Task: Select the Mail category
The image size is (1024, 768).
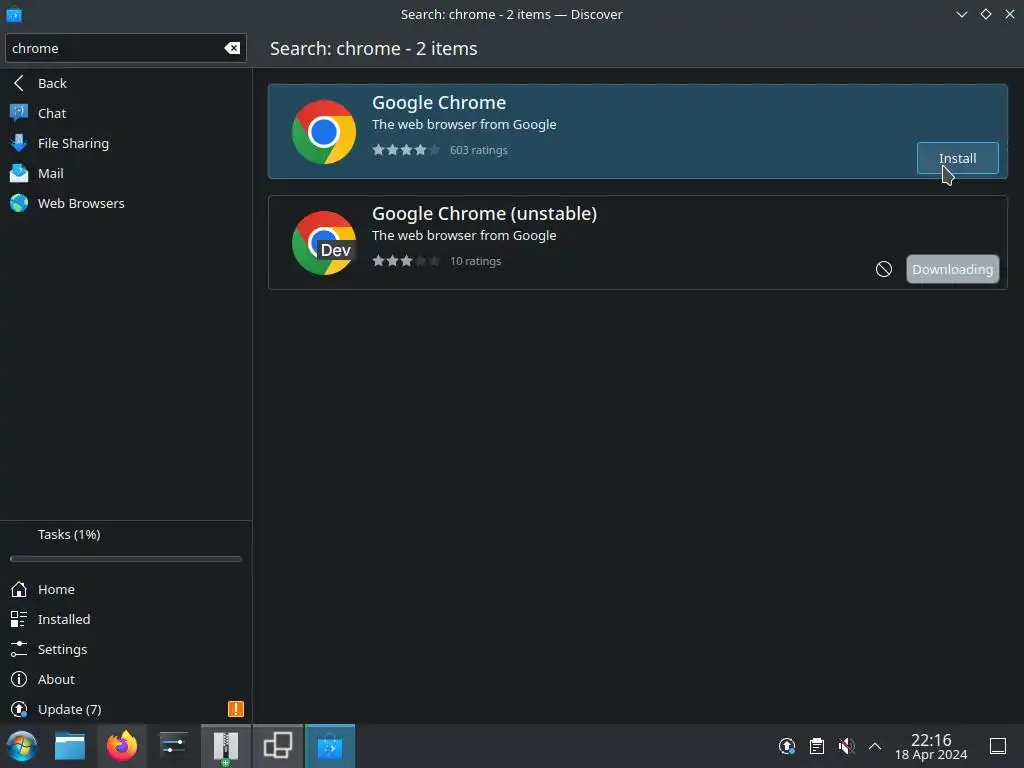Action: tap(126, 173)
